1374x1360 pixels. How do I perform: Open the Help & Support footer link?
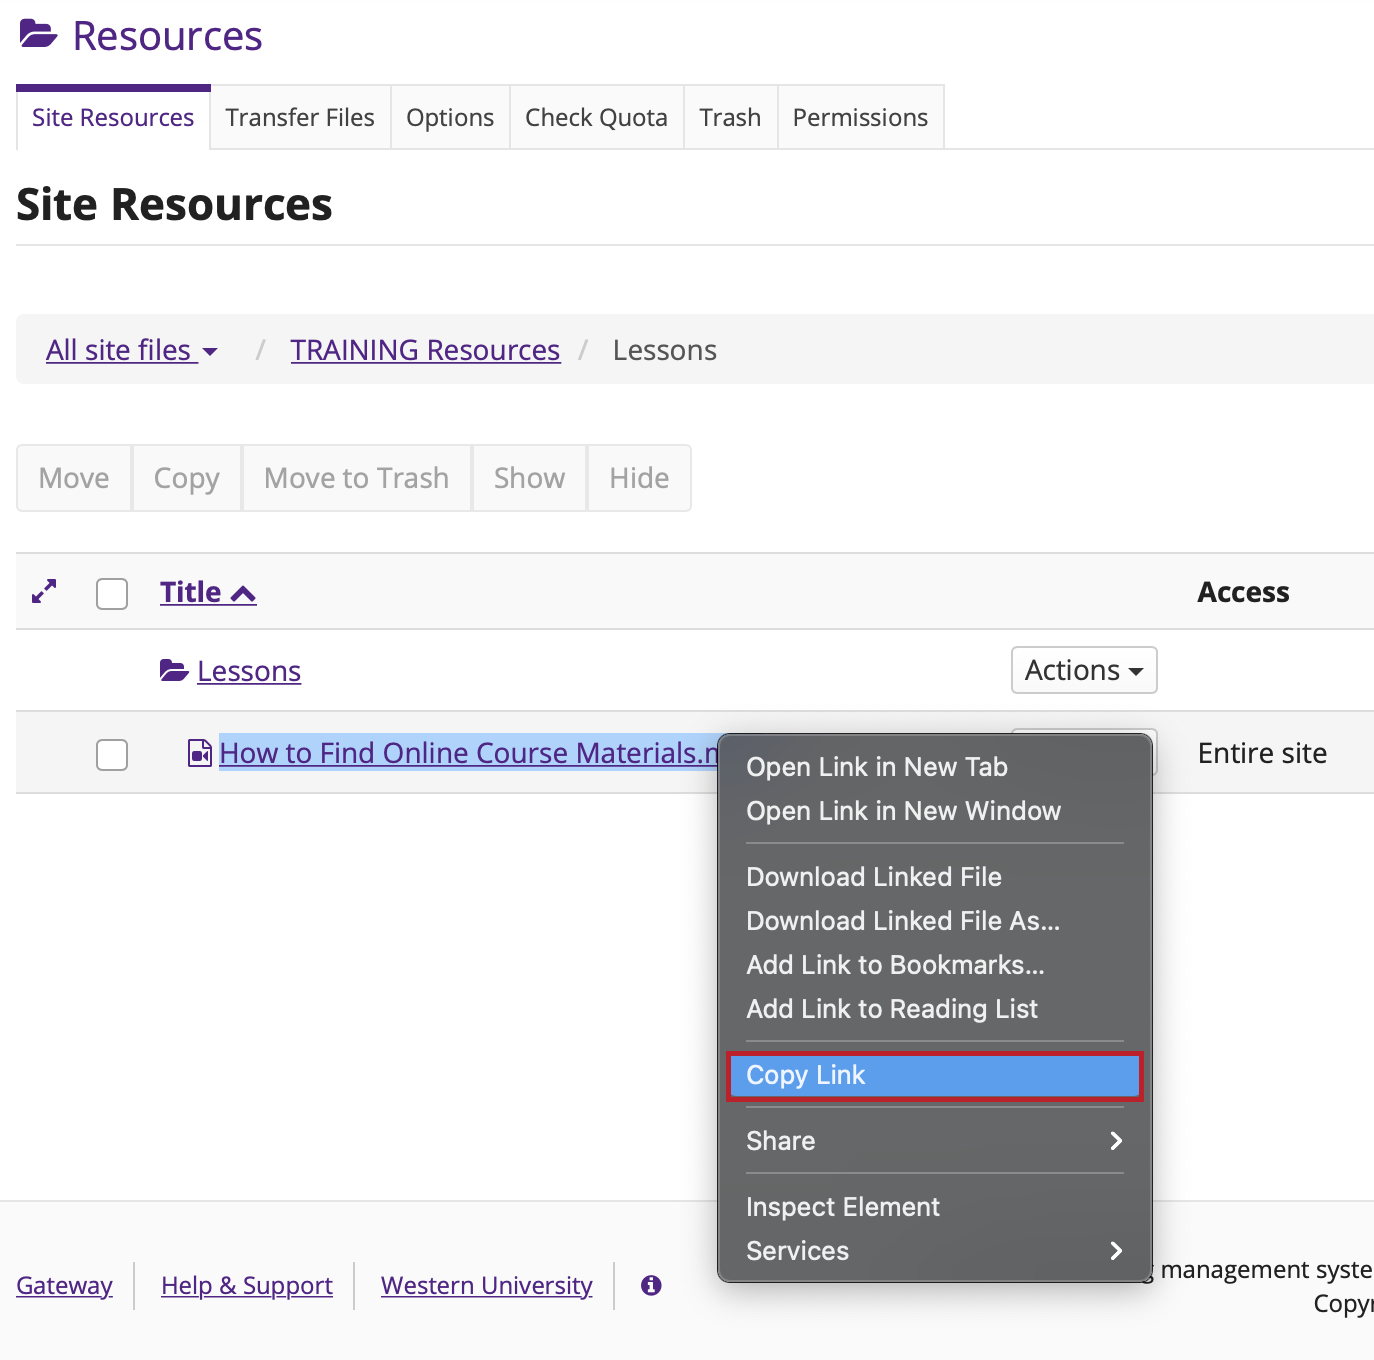(247, 1285)
